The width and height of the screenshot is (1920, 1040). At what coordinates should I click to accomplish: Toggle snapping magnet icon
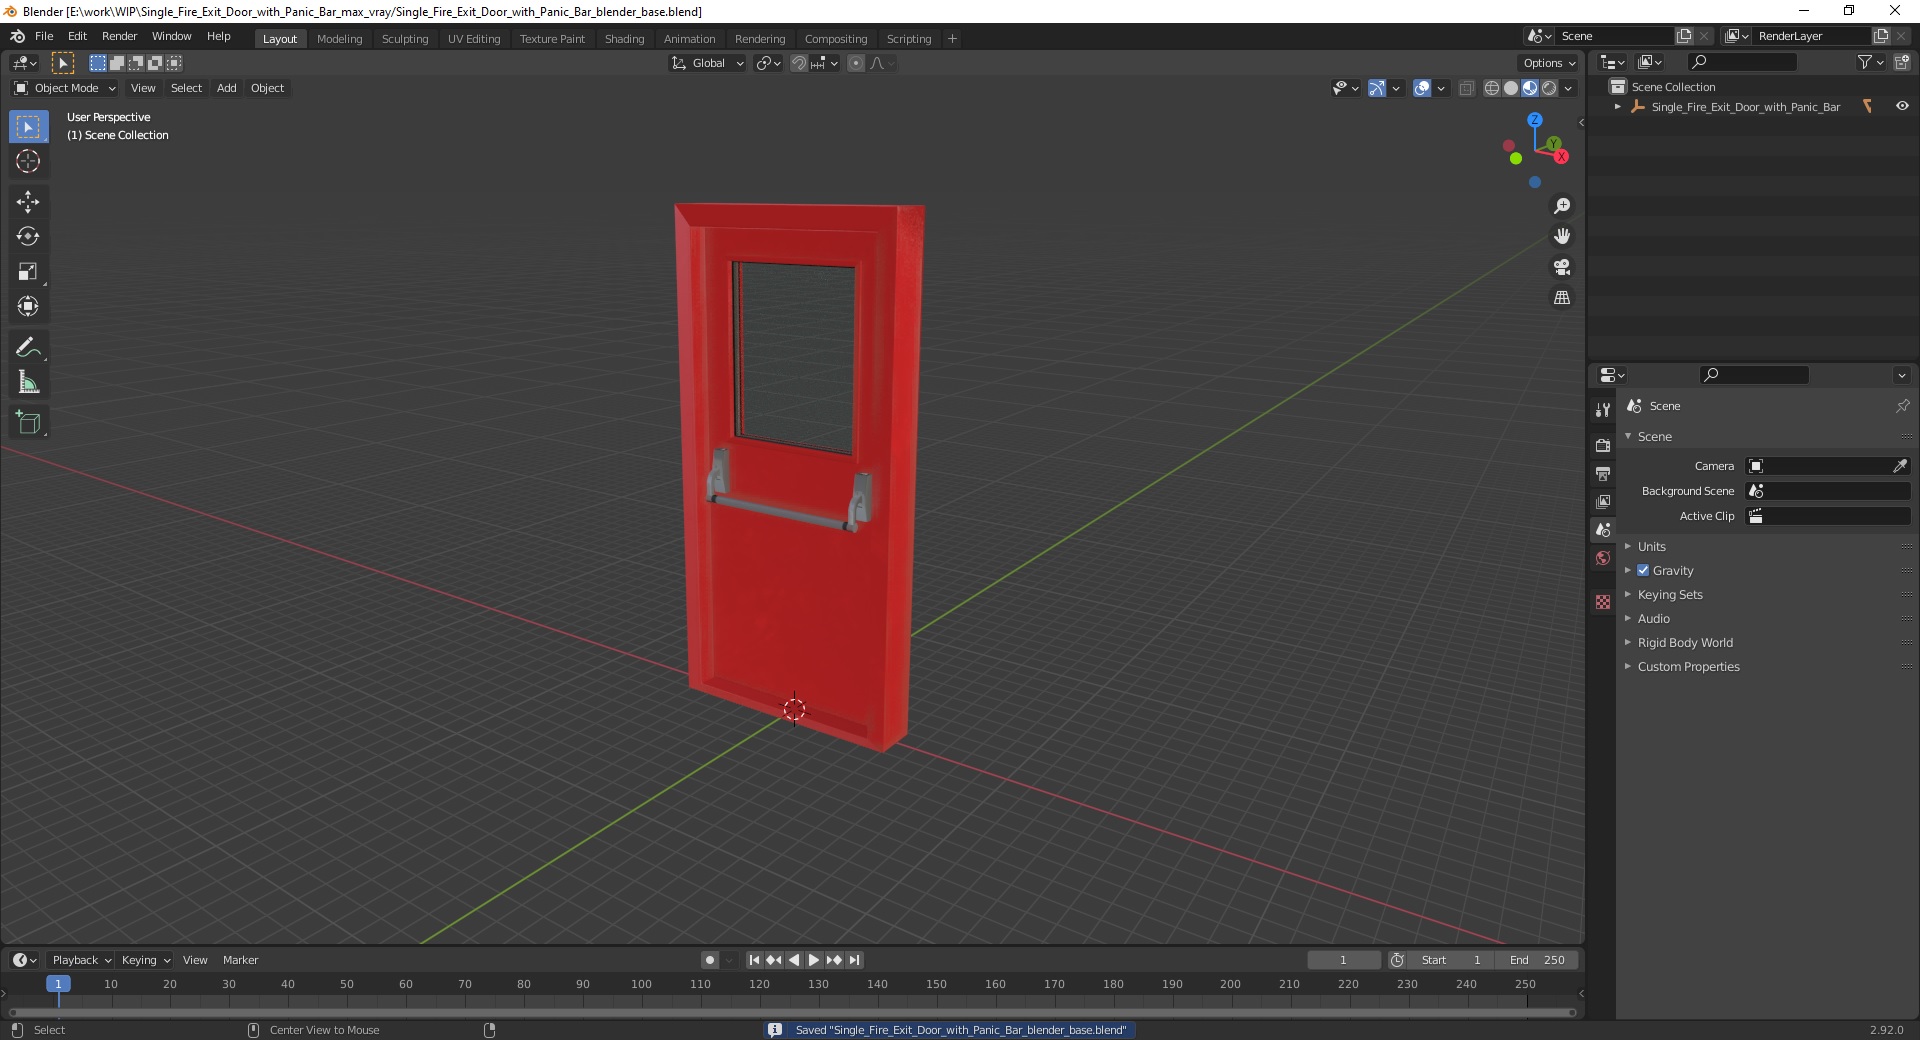click(799, 63)
